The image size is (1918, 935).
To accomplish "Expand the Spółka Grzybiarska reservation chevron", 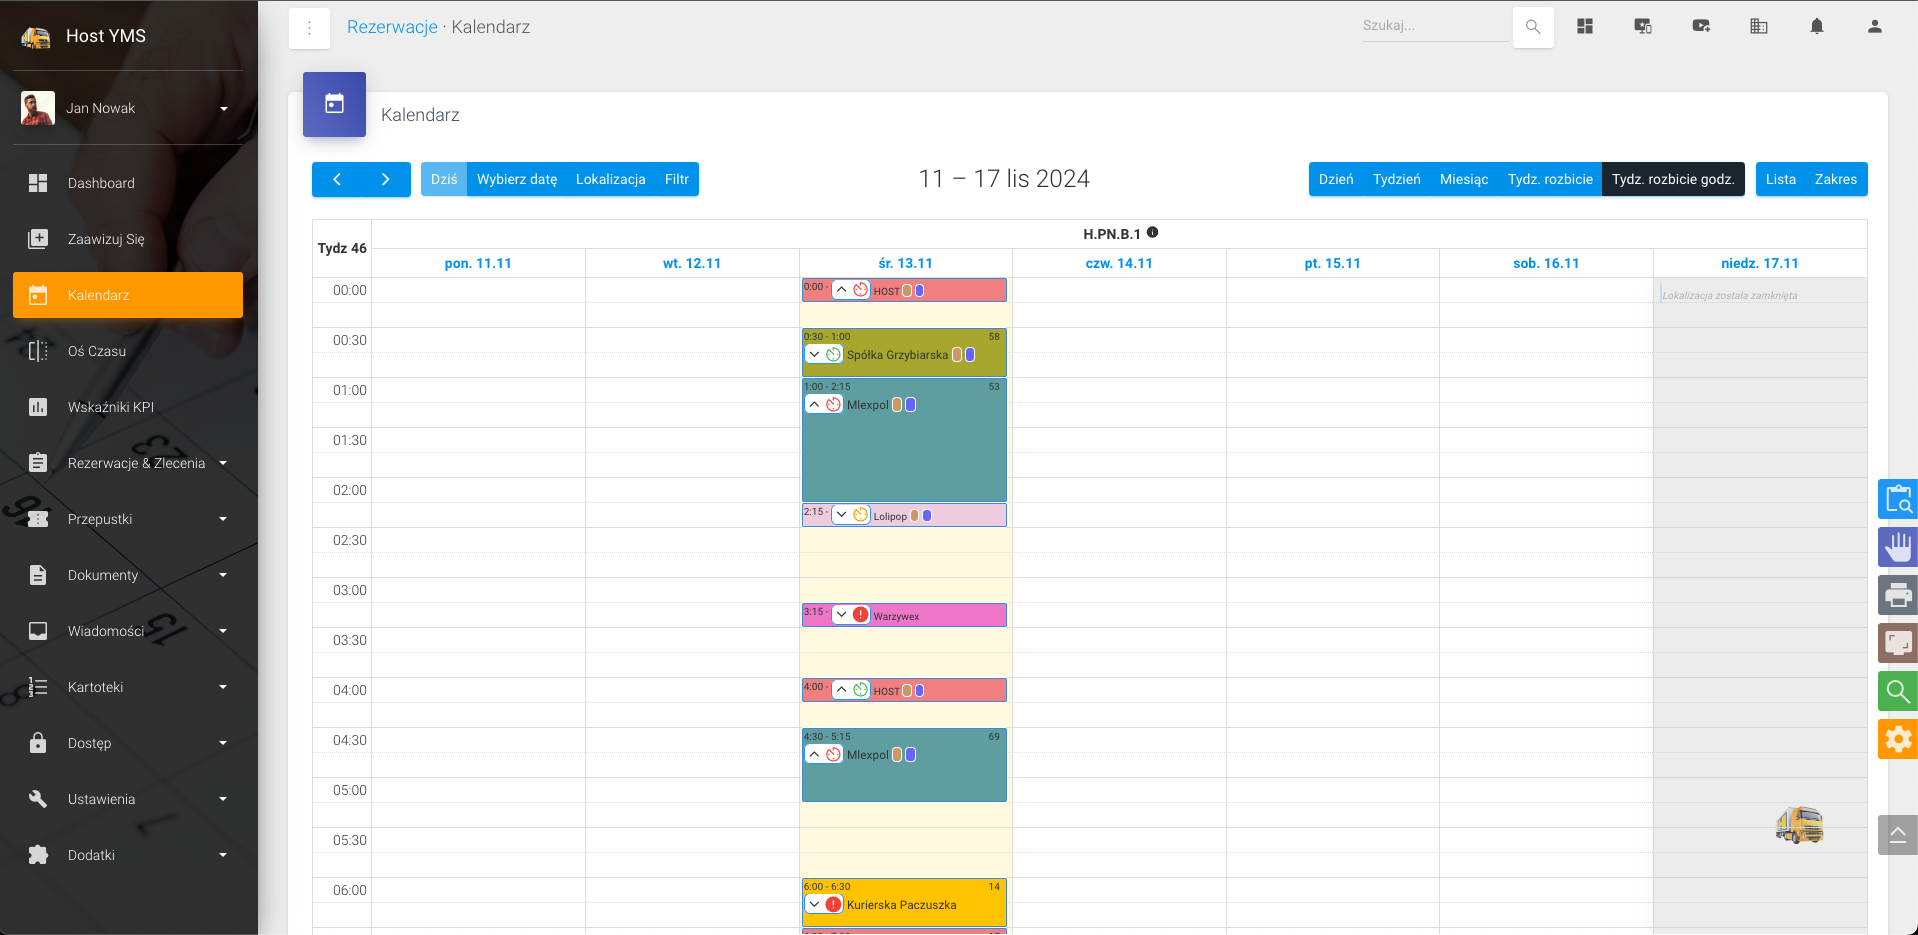I will (x=815, y=355).
